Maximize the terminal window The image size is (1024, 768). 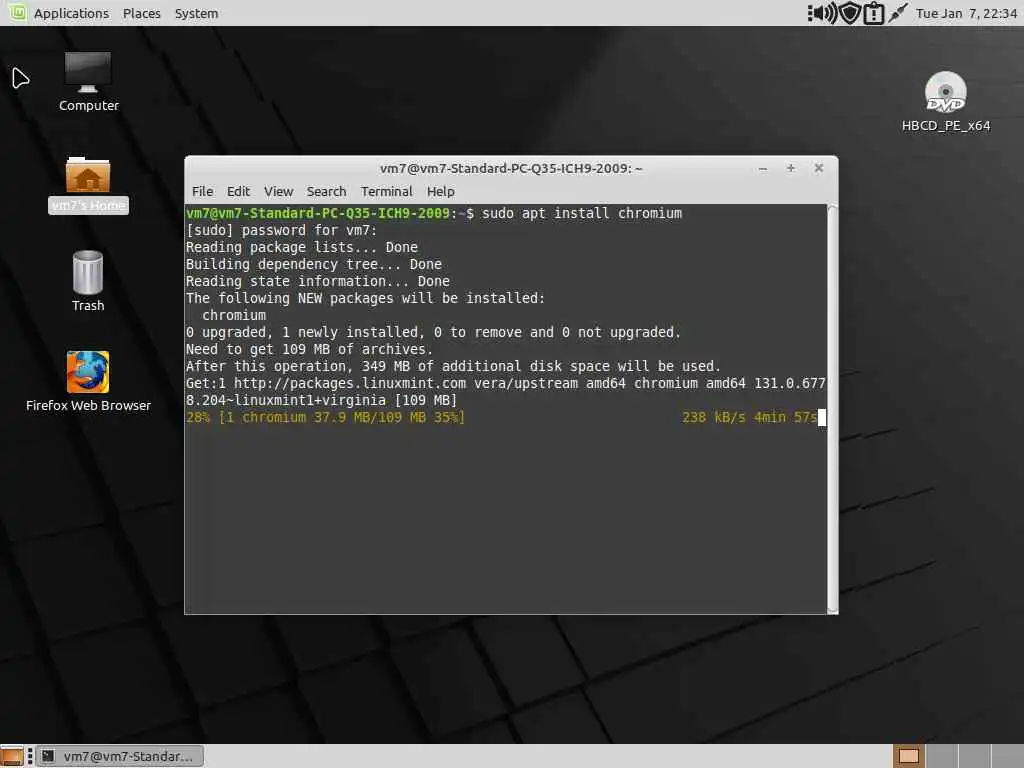pyautogui.click(x=791, y=168)
